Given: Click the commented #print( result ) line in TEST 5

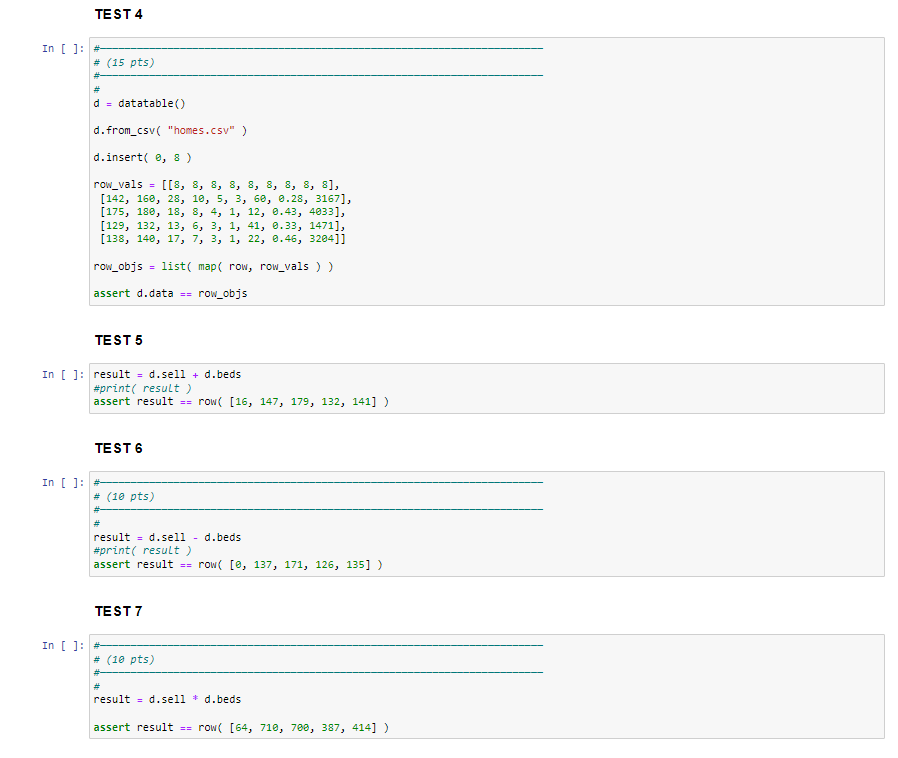Looking at the screenshot, I should pos(140,388).
